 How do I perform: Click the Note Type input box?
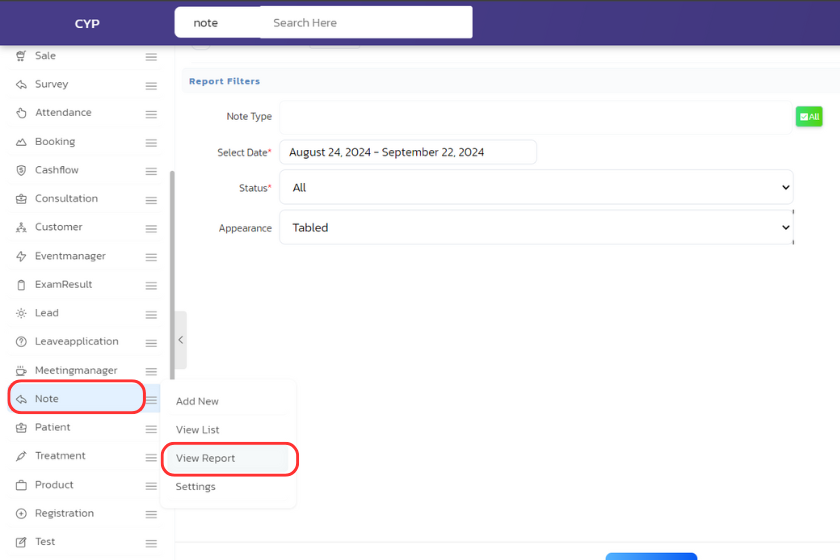[x=536, y=117]
